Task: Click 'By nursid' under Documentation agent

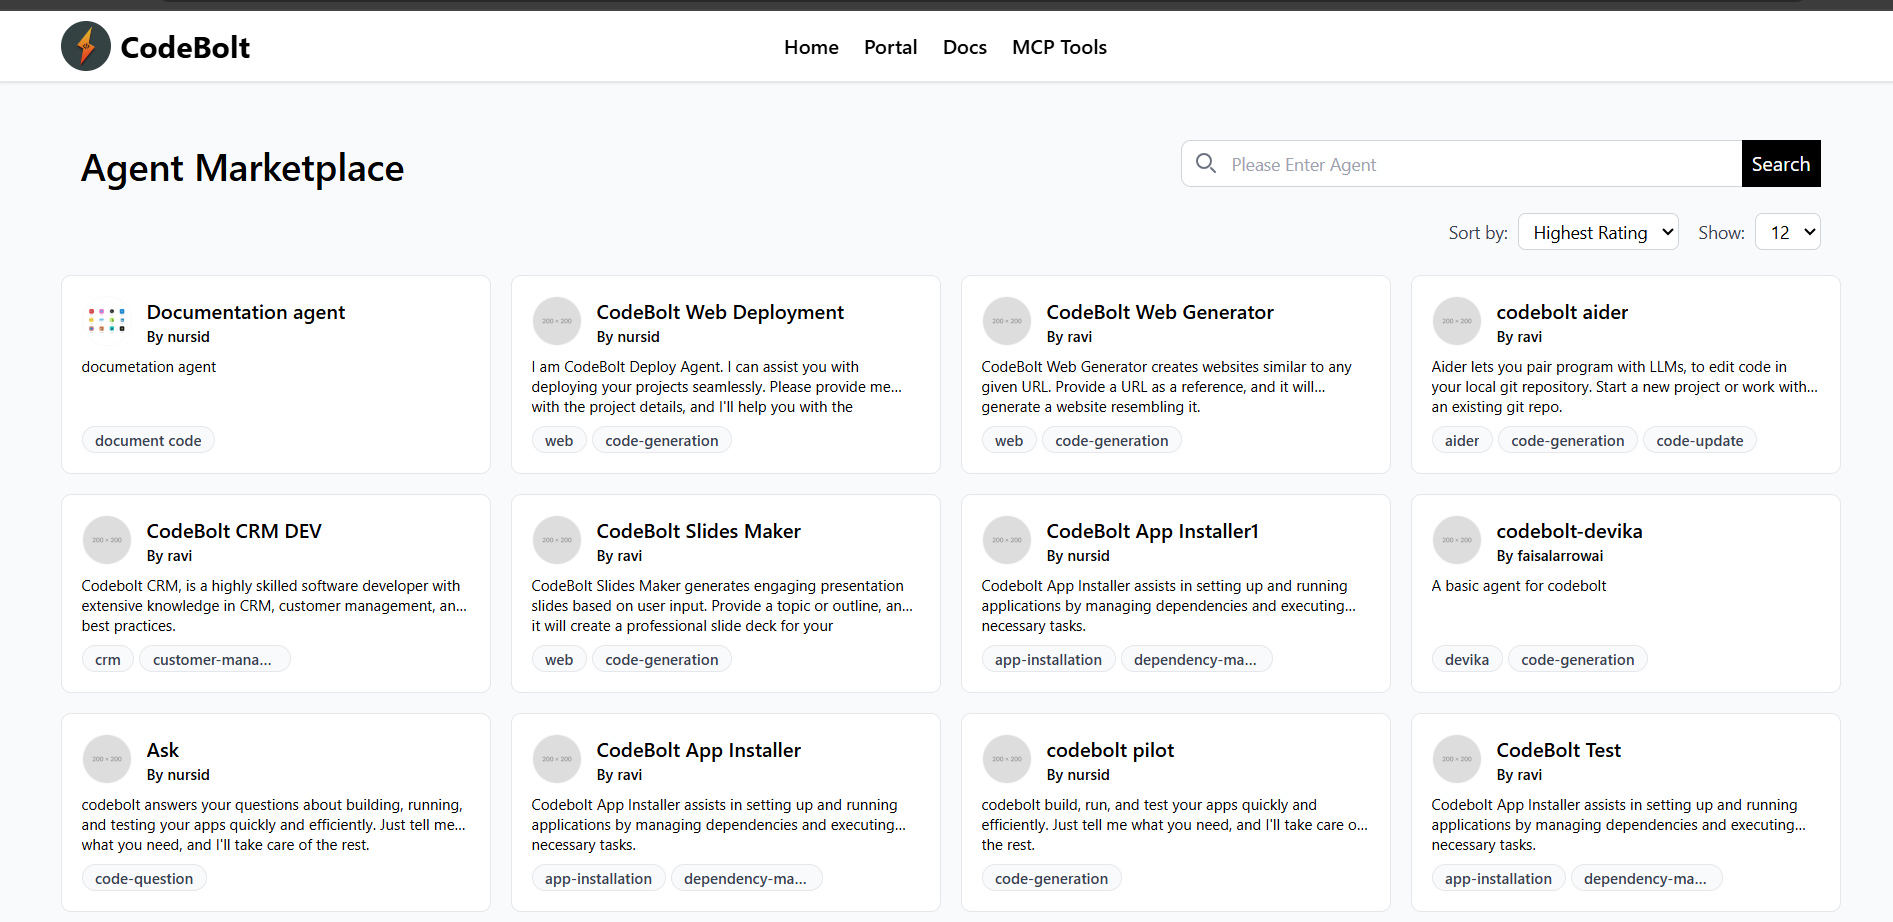Action: (178, 337)
